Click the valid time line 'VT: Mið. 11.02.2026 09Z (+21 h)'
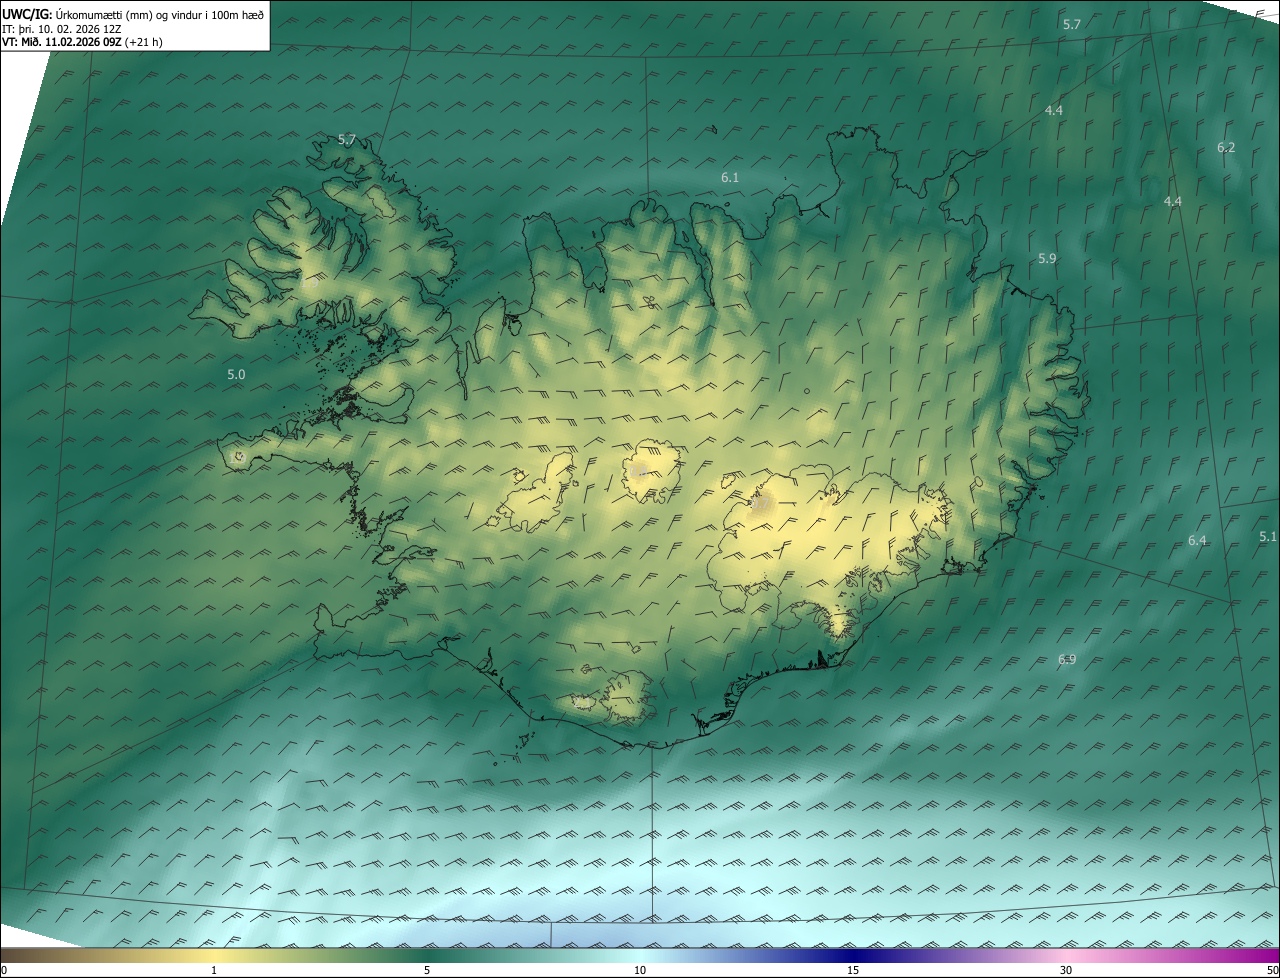Image resolution: width=1280 pixels, height=978 pixels. coord(83,43)
